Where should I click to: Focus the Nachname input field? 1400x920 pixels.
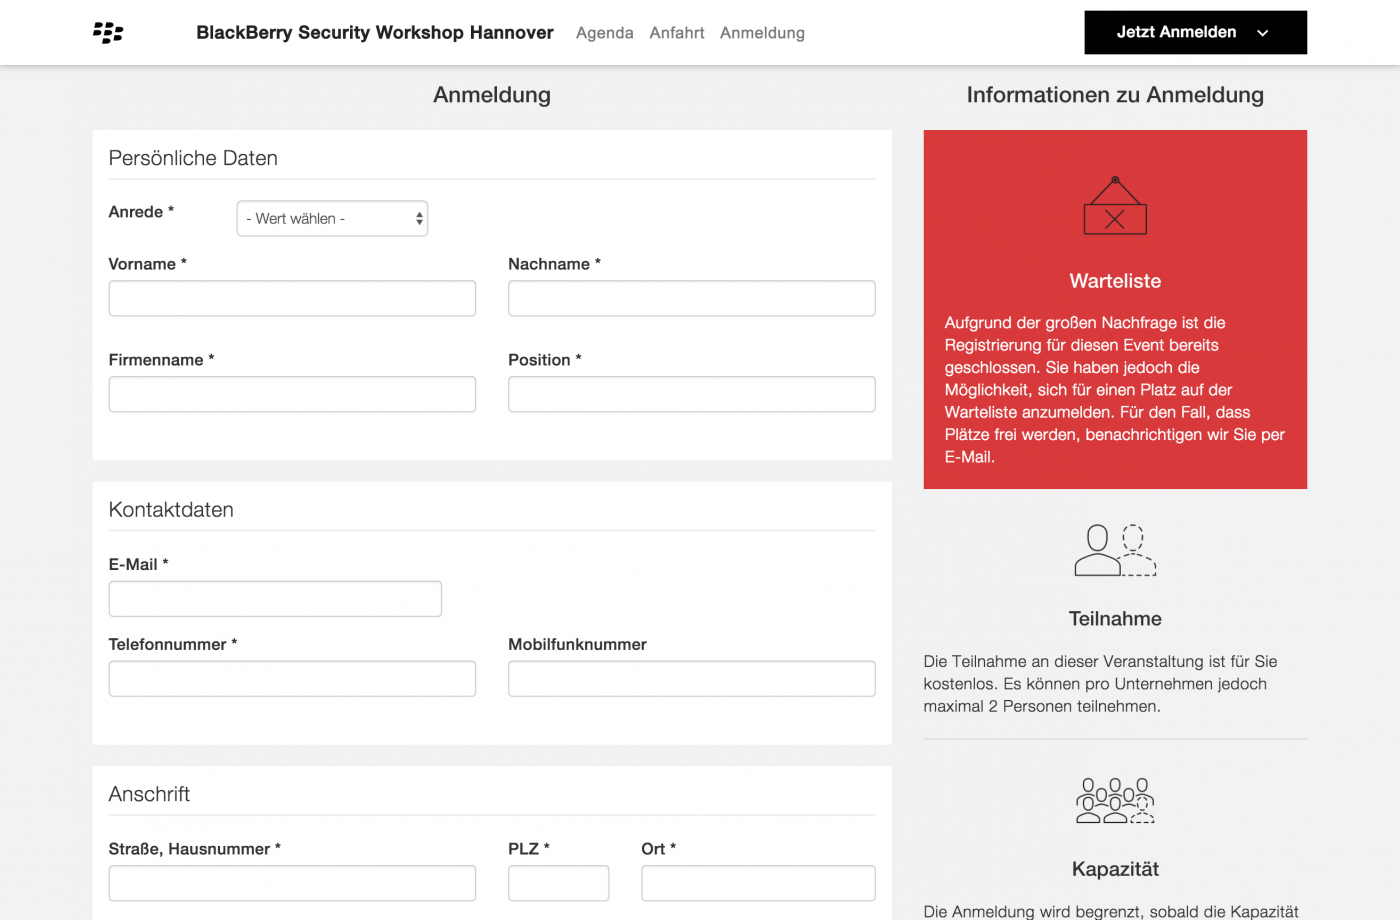click(x=692, y=298)
